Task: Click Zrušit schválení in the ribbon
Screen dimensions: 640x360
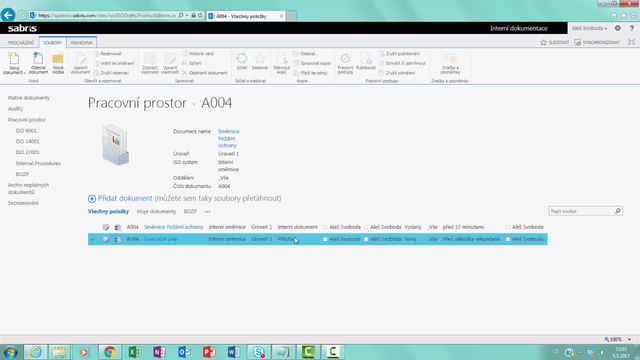Action: 397,73
